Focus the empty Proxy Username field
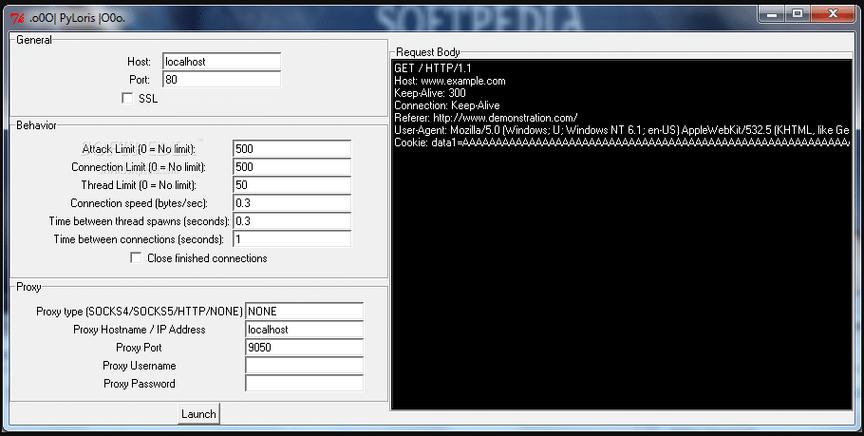Viewport: 864px width, 436px height. click(x=304, y=365)
